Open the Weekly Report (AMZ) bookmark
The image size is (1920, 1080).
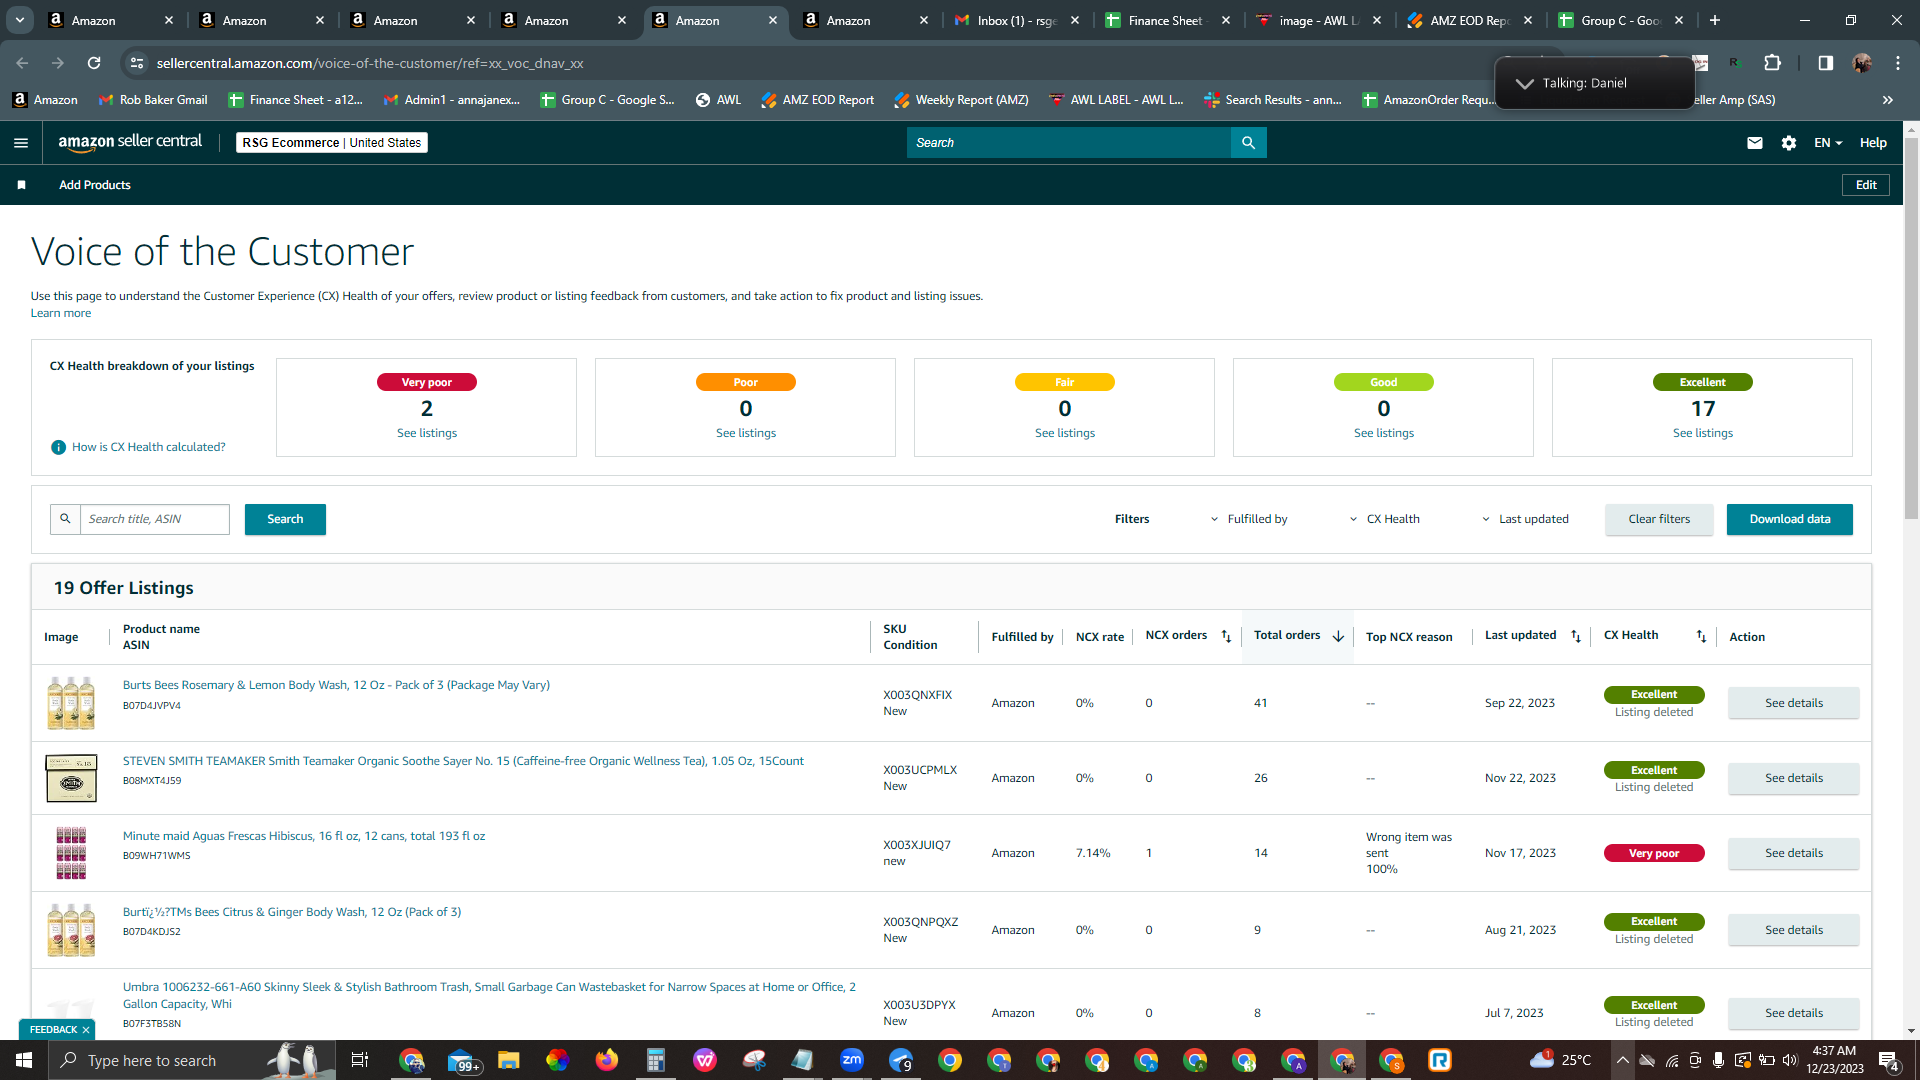pyautogui.click(x=961, y=100)
